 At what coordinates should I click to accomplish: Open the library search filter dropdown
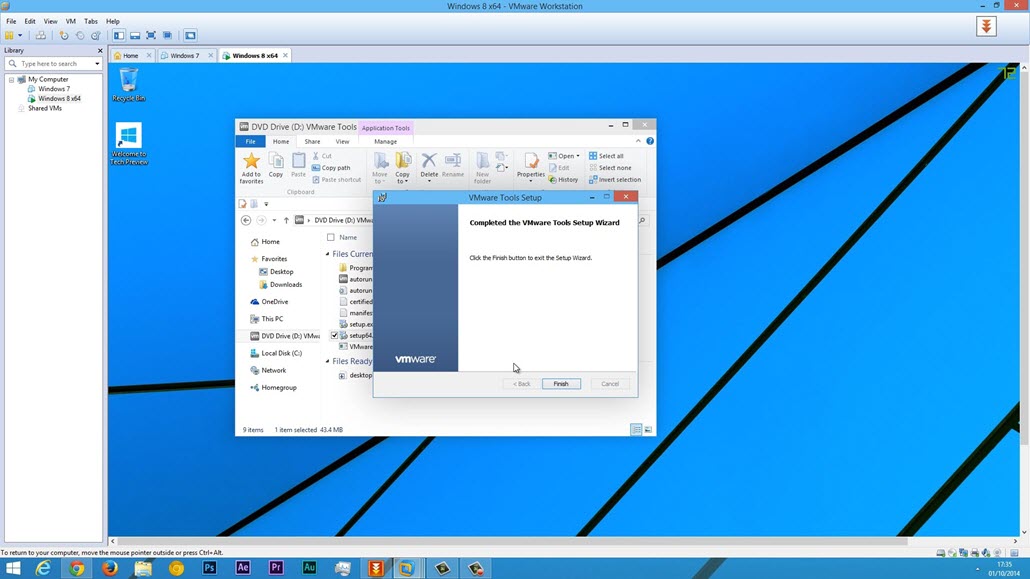coord(97,64)
